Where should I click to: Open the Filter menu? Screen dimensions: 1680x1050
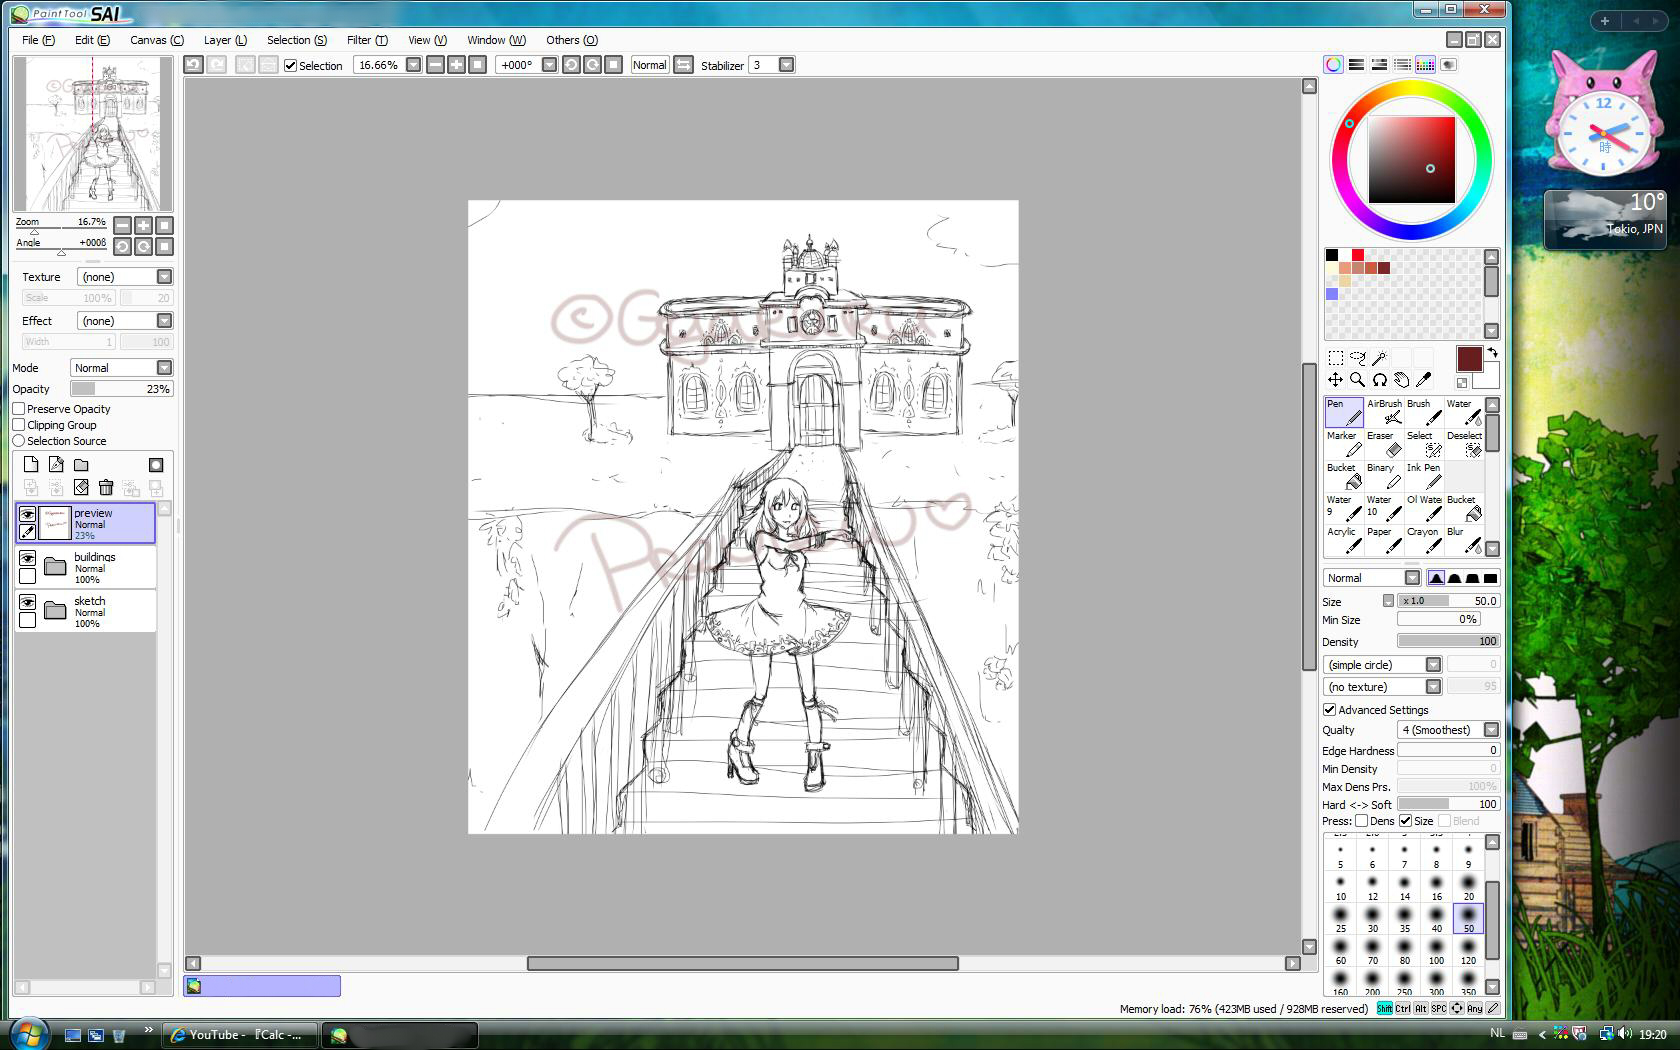point(366,40)
